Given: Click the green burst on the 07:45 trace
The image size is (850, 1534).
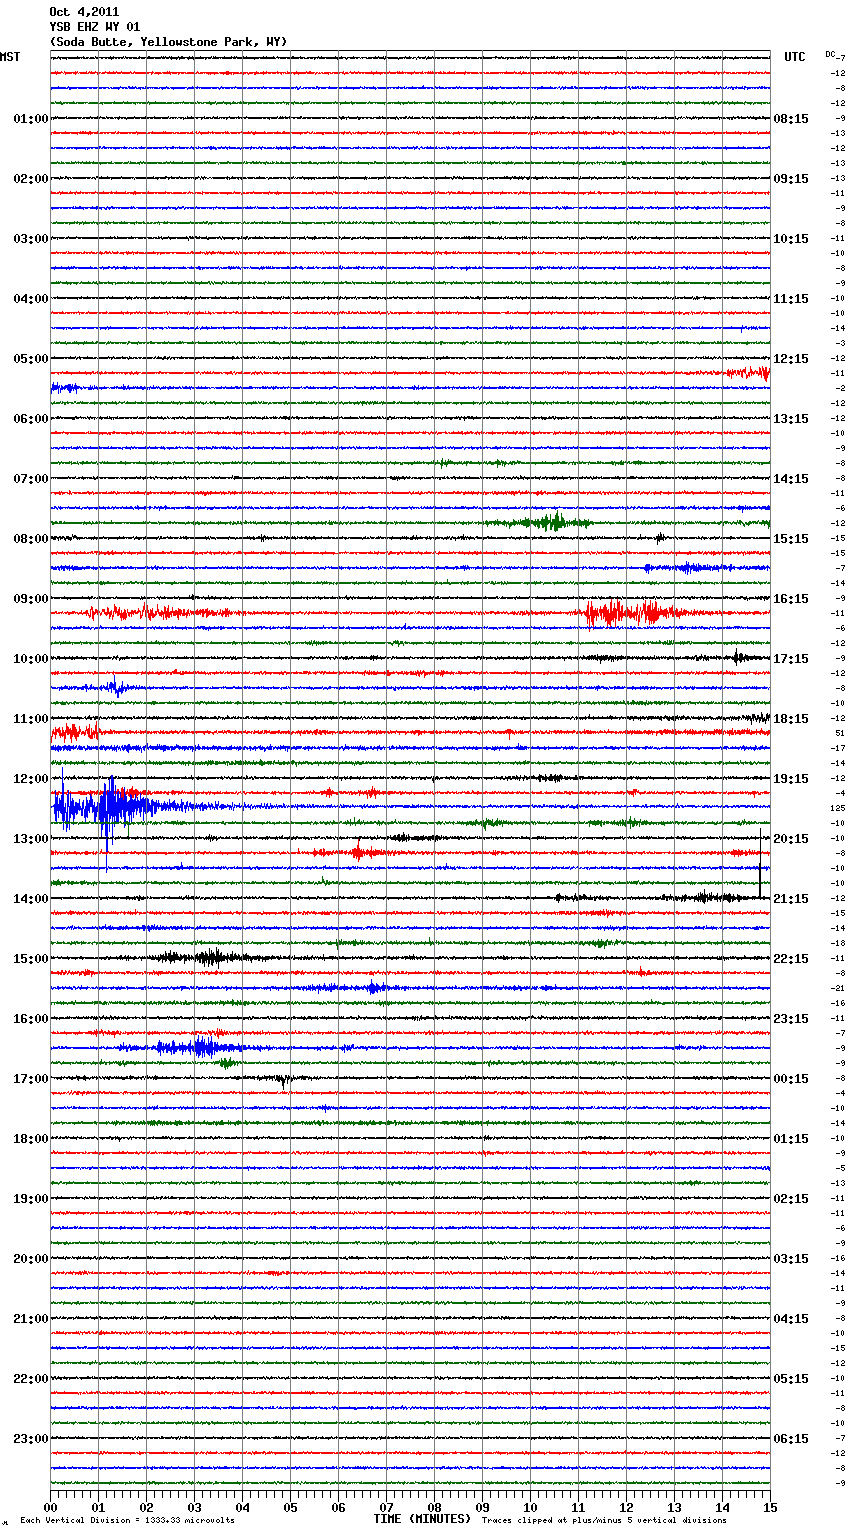Looking at the screenshot, I should pyautogui.click(x=548, y=522).
